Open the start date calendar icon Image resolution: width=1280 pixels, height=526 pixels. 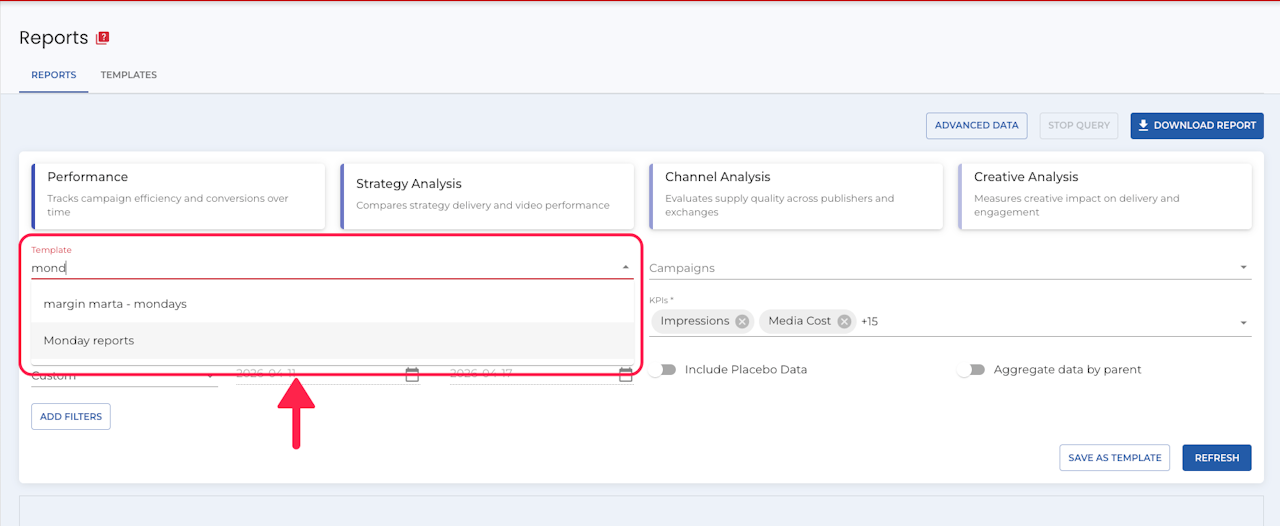pos(412,375)
